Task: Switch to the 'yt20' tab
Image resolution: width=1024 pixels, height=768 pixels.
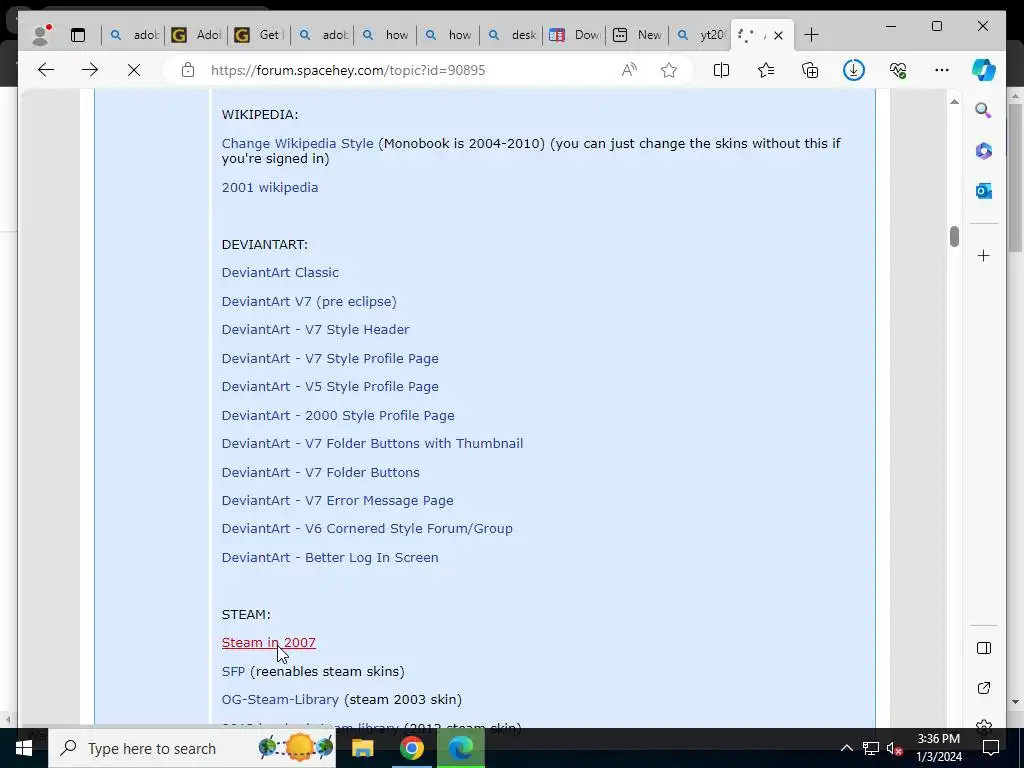Action: 700,35
